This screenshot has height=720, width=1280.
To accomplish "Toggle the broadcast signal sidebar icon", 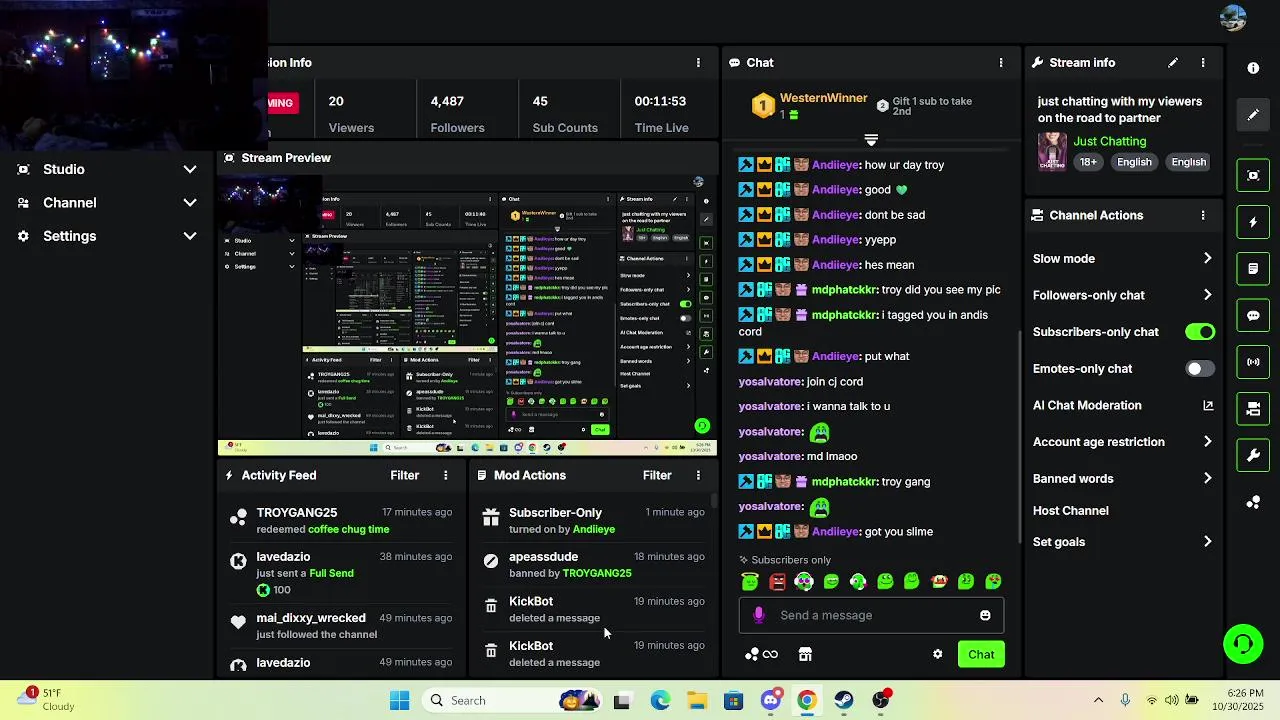I will pyautogui.click(x=1253, y=362).
